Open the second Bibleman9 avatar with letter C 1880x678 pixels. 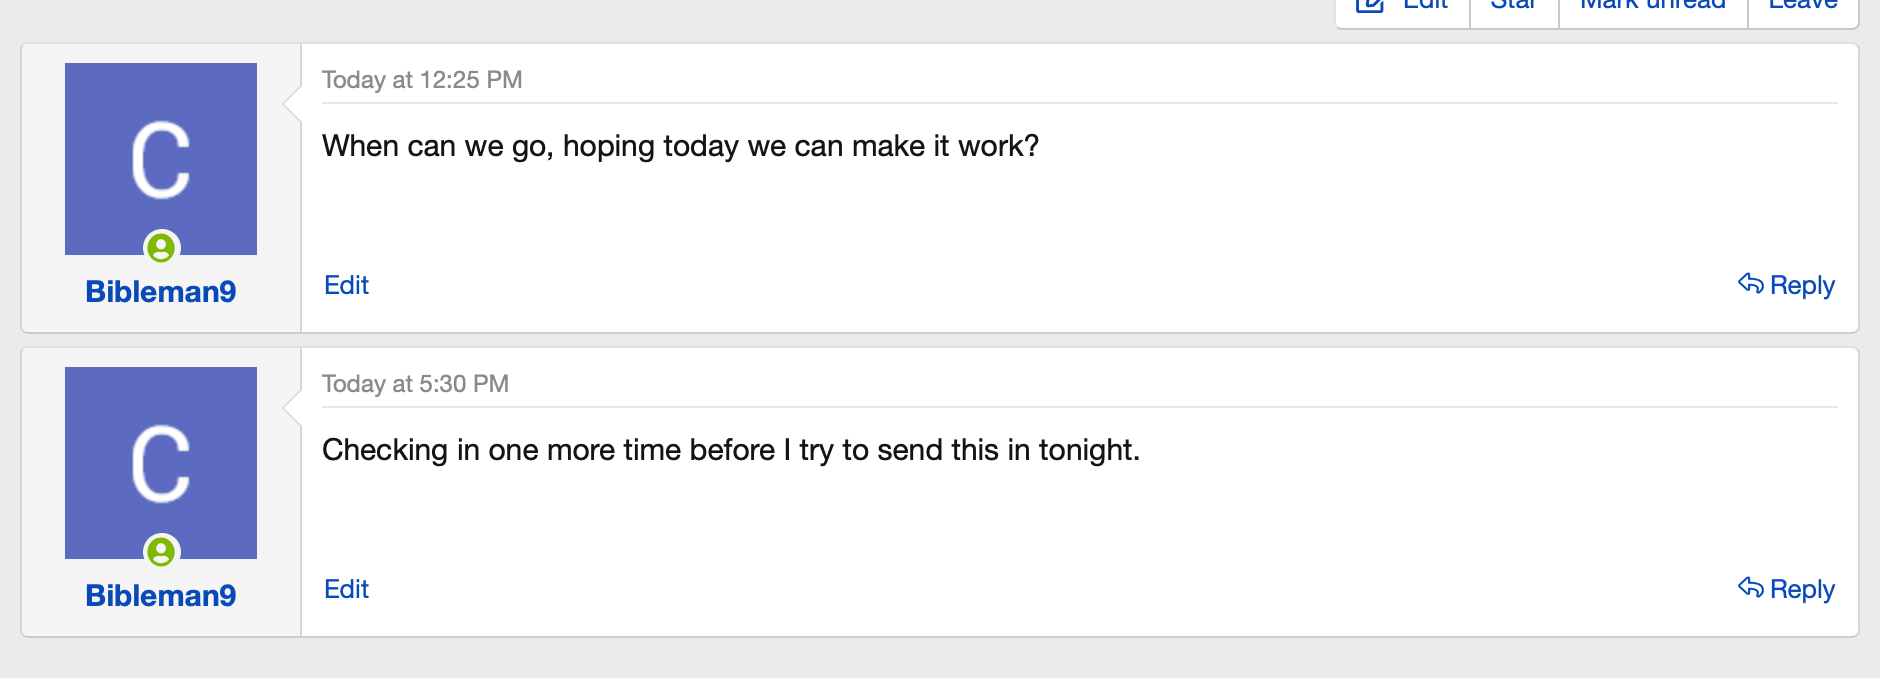pos(161,463)
